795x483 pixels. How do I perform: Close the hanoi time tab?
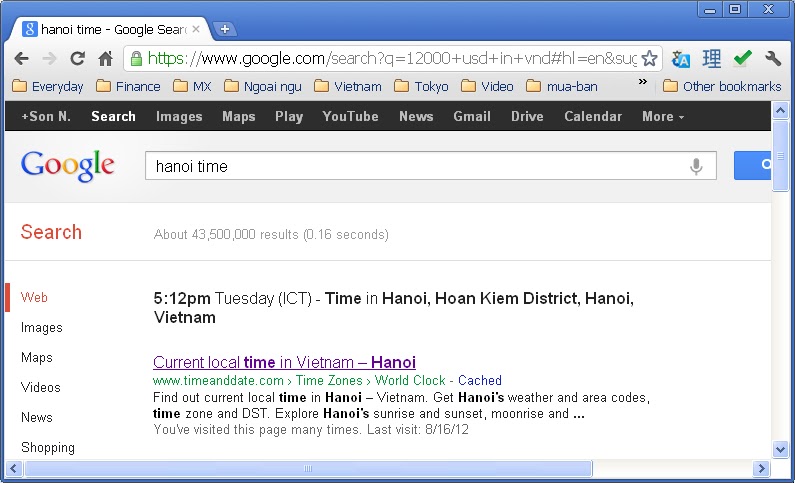click(x=196, y=29)
